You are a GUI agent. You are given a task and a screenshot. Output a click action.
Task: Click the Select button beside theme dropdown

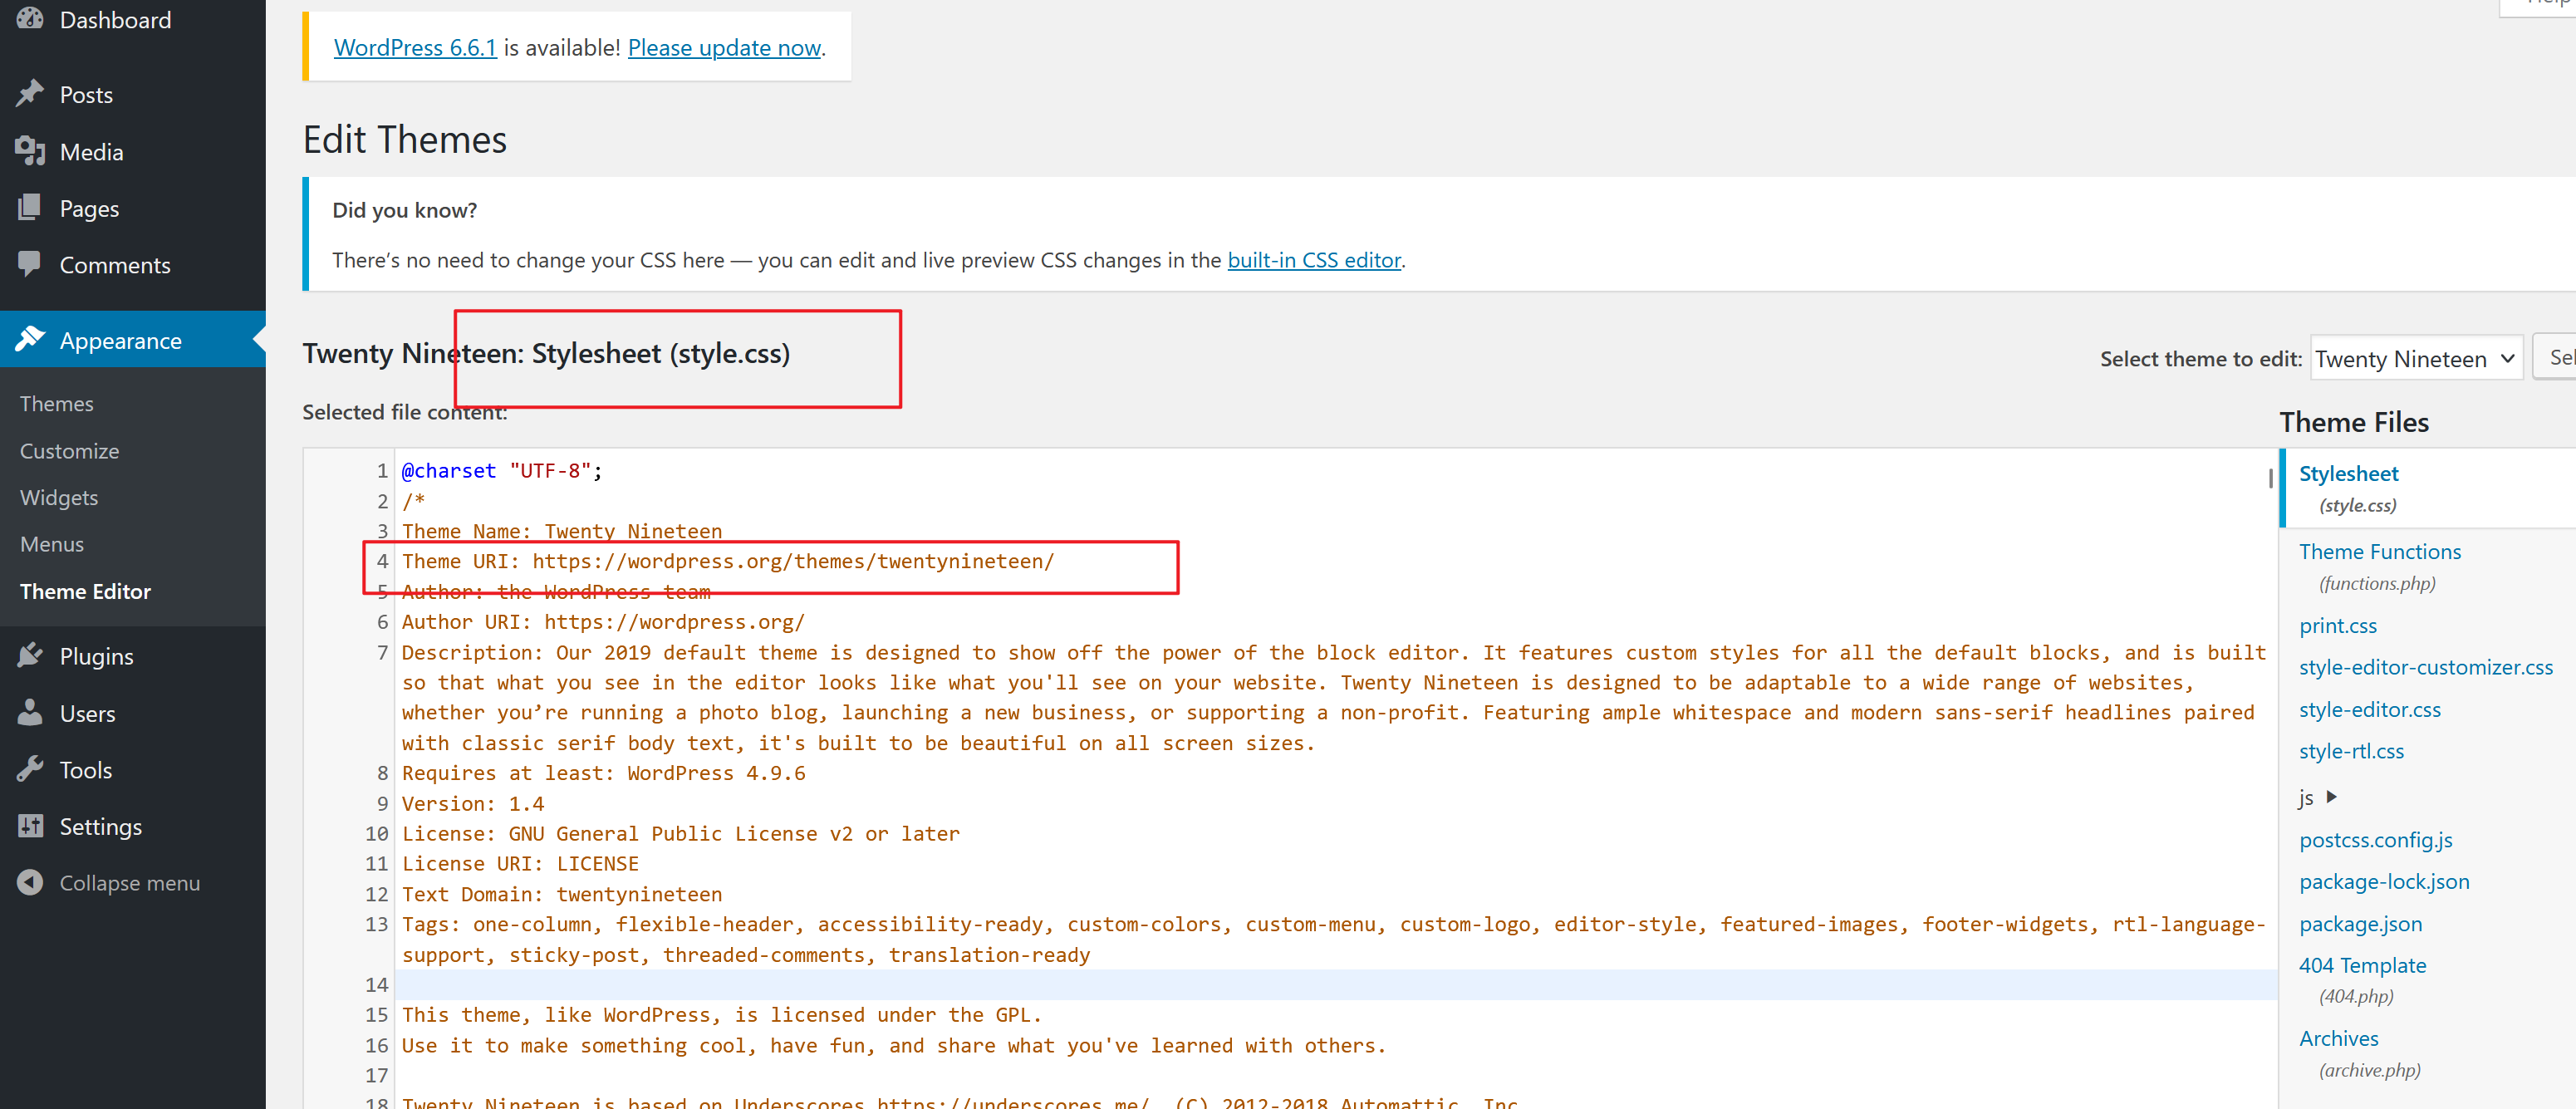pyautogui.click(x=2555, y=358)
